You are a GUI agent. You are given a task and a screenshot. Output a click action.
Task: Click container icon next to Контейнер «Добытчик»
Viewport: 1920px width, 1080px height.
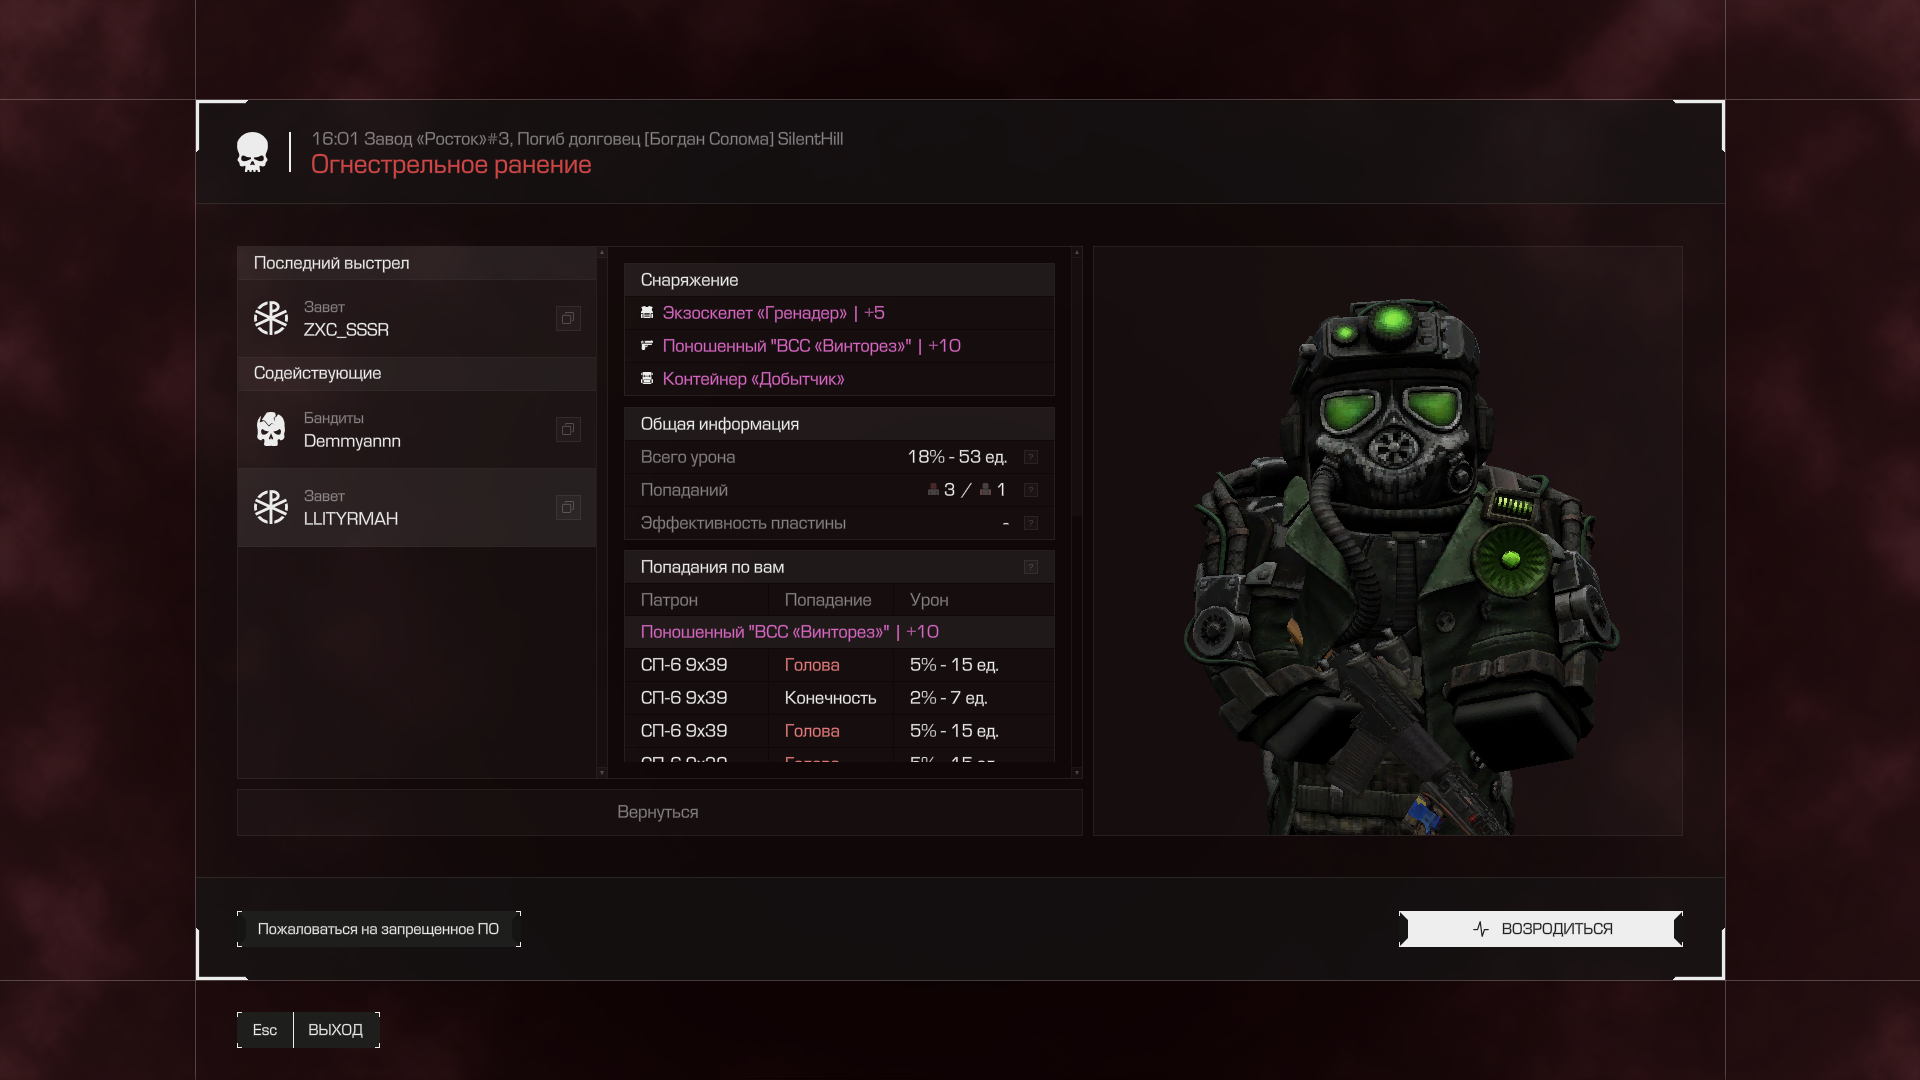tap(647, 379)
